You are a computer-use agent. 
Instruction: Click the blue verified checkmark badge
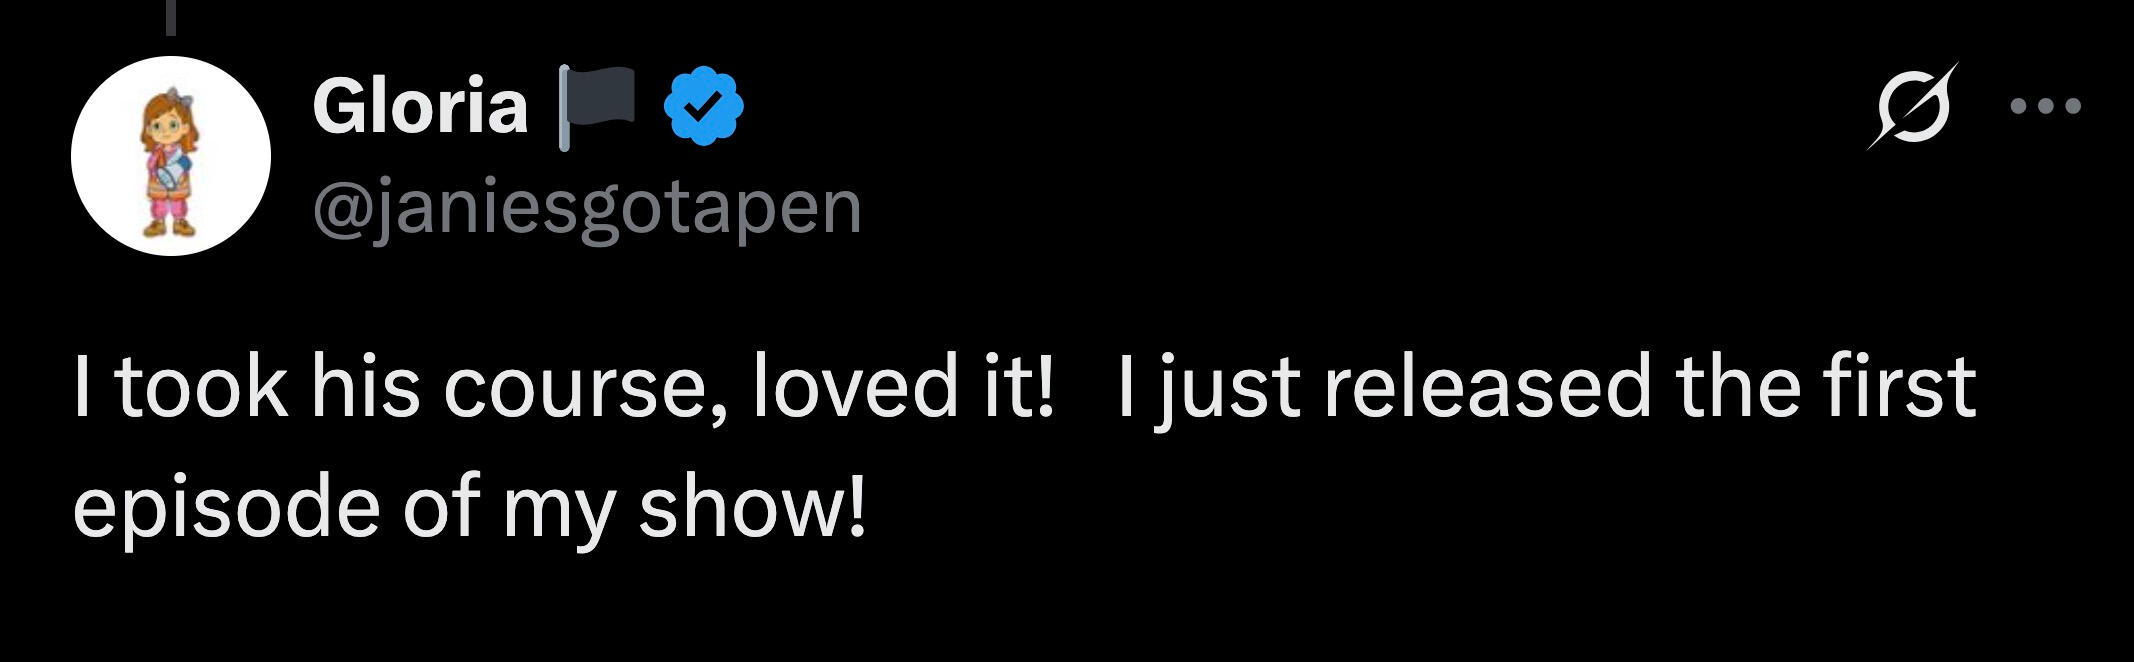click(704, 106)
